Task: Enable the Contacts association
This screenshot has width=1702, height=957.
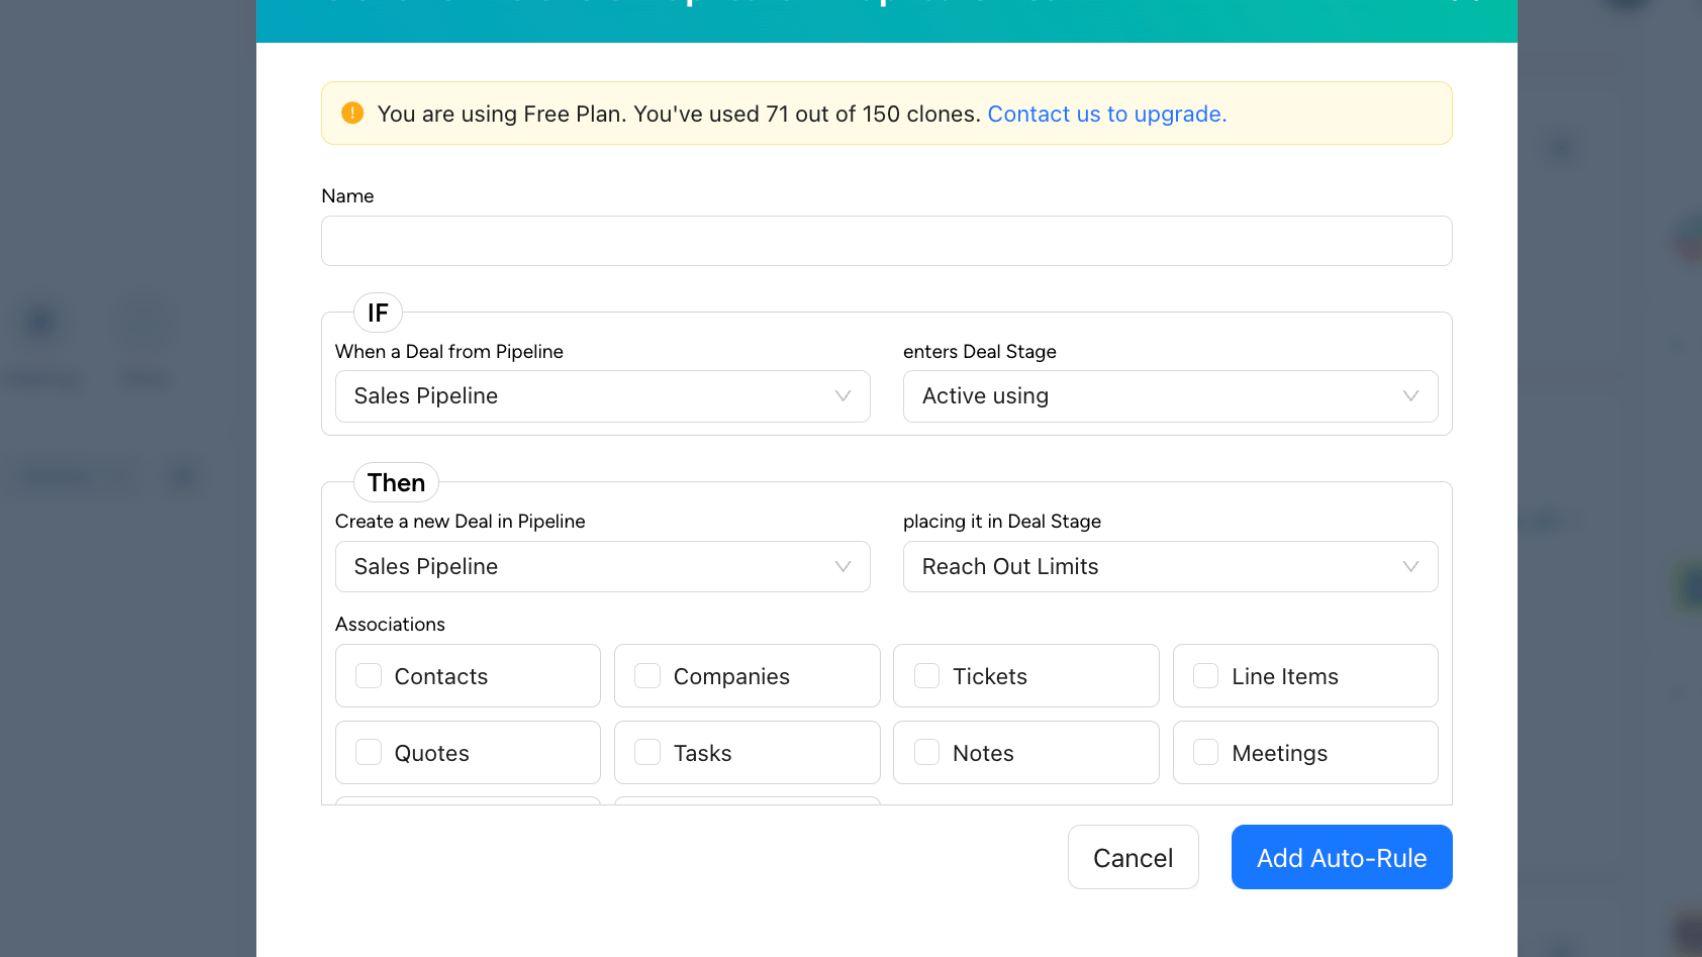Action: click(x=368, y=676)
